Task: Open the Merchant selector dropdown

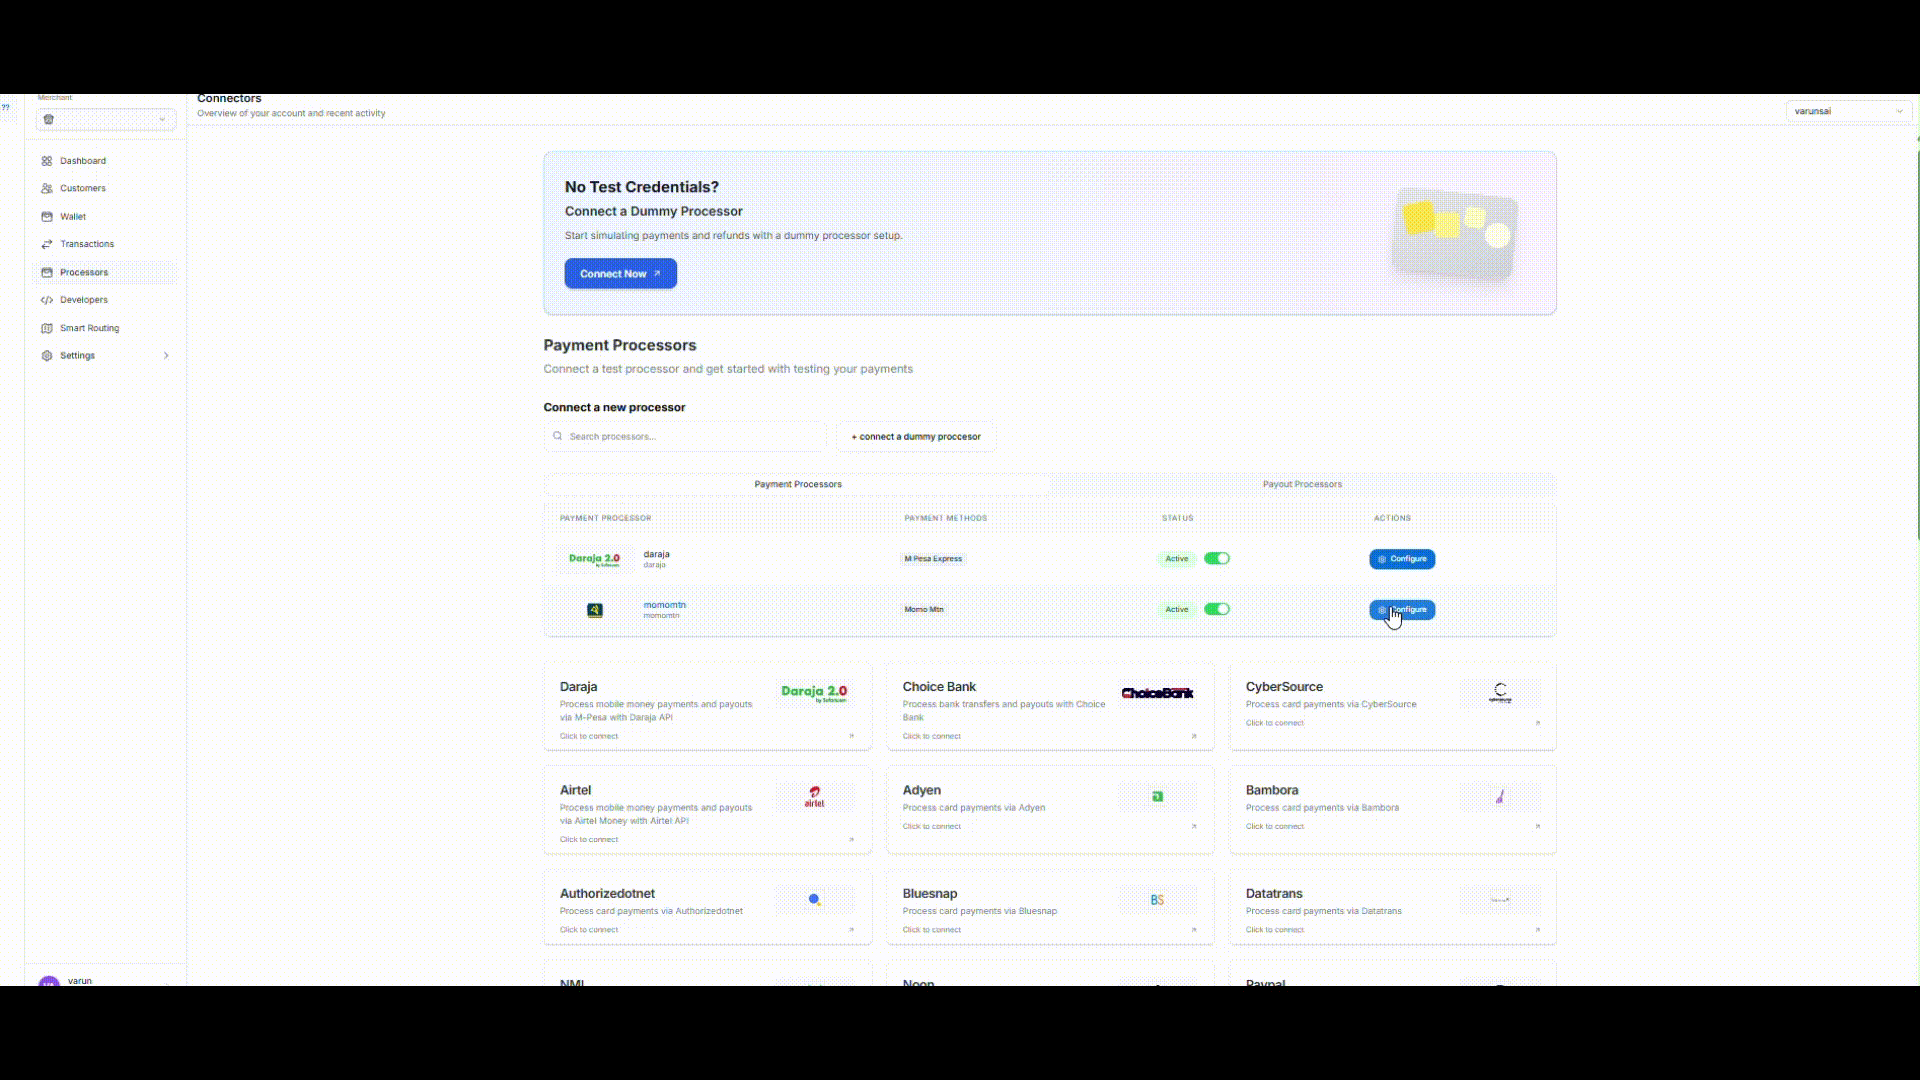Action: click(x=106, y=120)
